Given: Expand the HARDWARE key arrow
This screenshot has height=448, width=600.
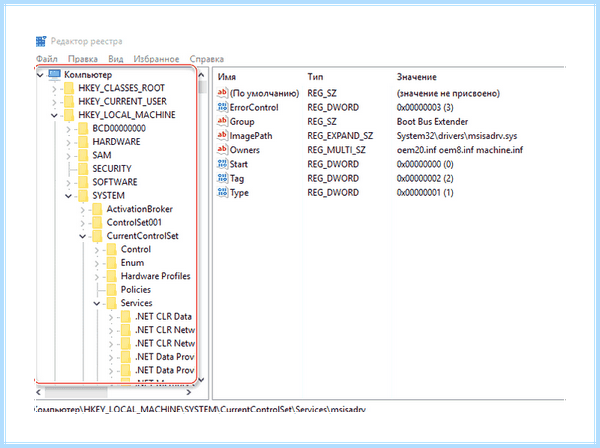Looking at the screenshot, I should (x=68, y=143).
